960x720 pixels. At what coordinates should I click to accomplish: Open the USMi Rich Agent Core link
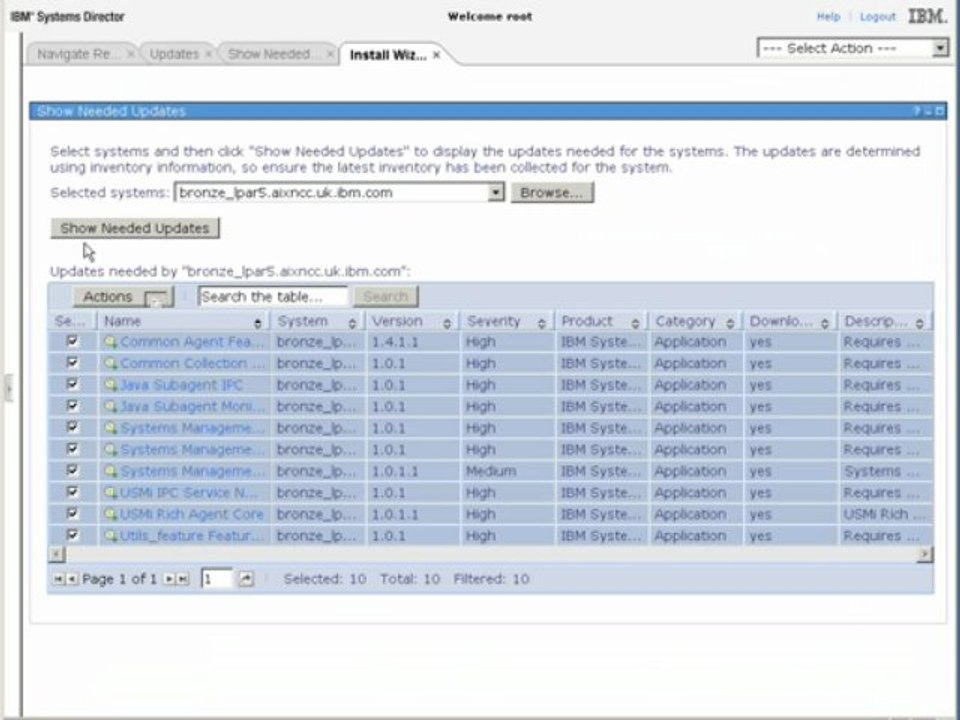[192, 514]
